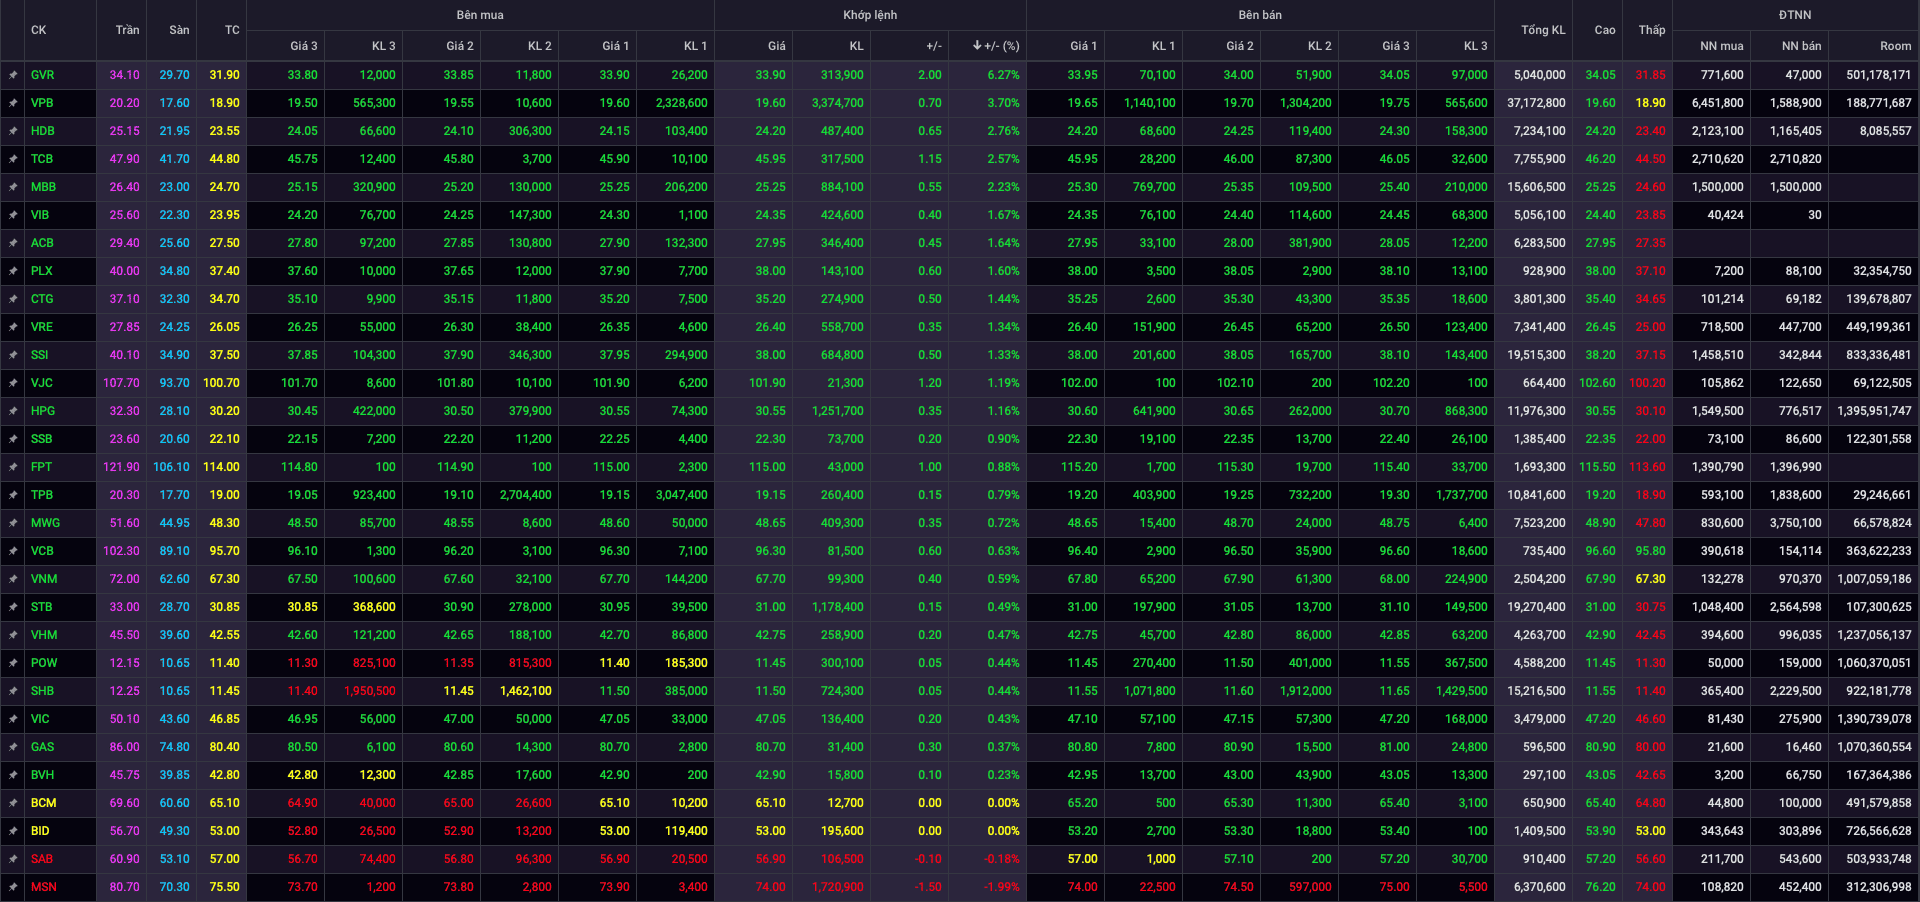Click the Khớp lệnh KL column header
The height and width of the screenshot is (902, 1920).
pos(856,46)
